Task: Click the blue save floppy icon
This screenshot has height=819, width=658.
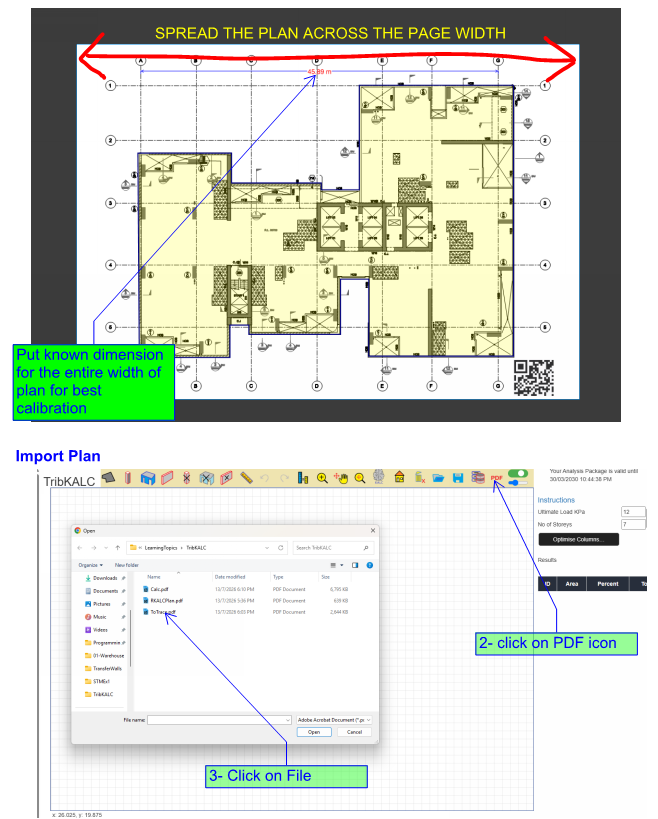Action: (x=457, y=478)
